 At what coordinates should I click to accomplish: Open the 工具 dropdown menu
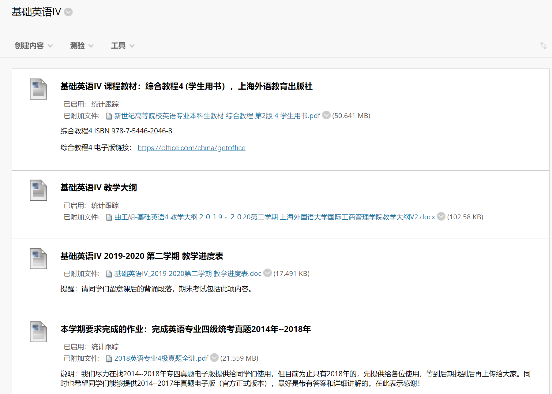[x=123, y=45]
